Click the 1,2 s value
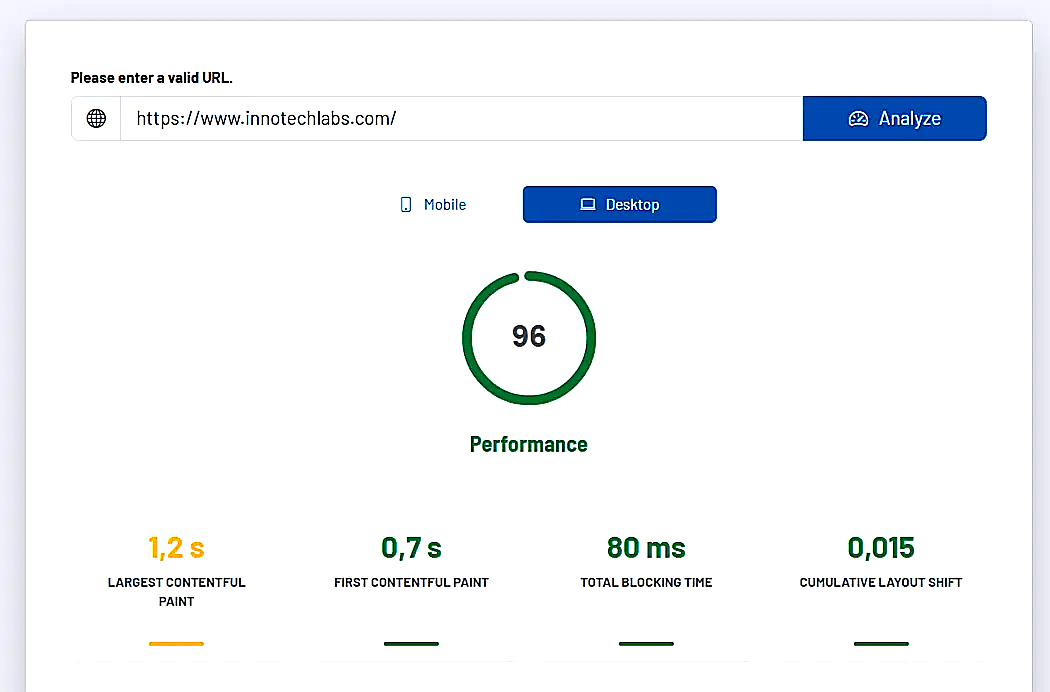 (x=176, y=548)
